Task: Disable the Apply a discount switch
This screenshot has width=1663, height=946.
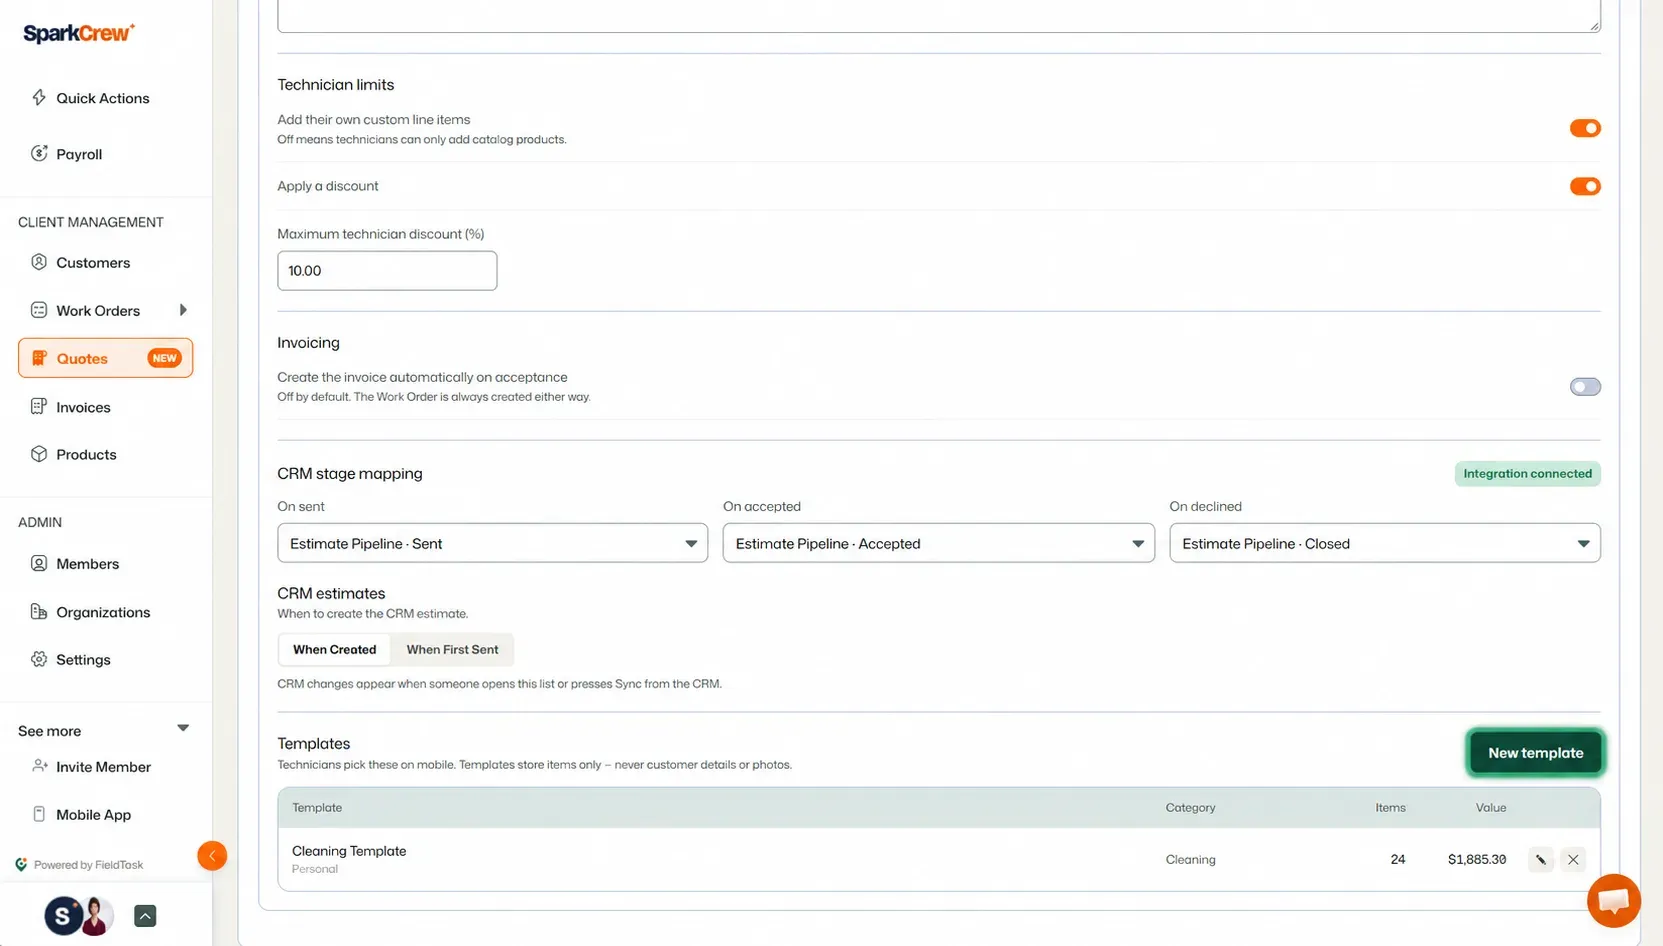Action: (1585, 186)
